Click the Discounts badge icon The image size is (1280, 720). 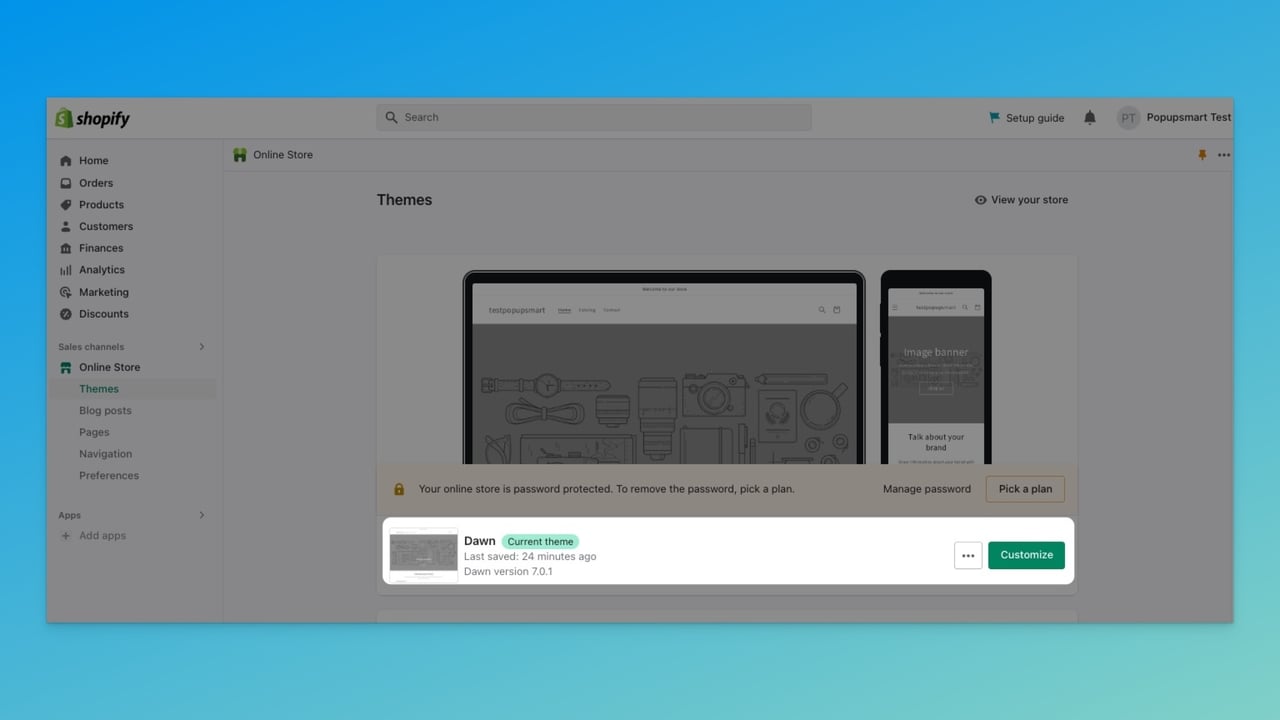tap(66, 314)
